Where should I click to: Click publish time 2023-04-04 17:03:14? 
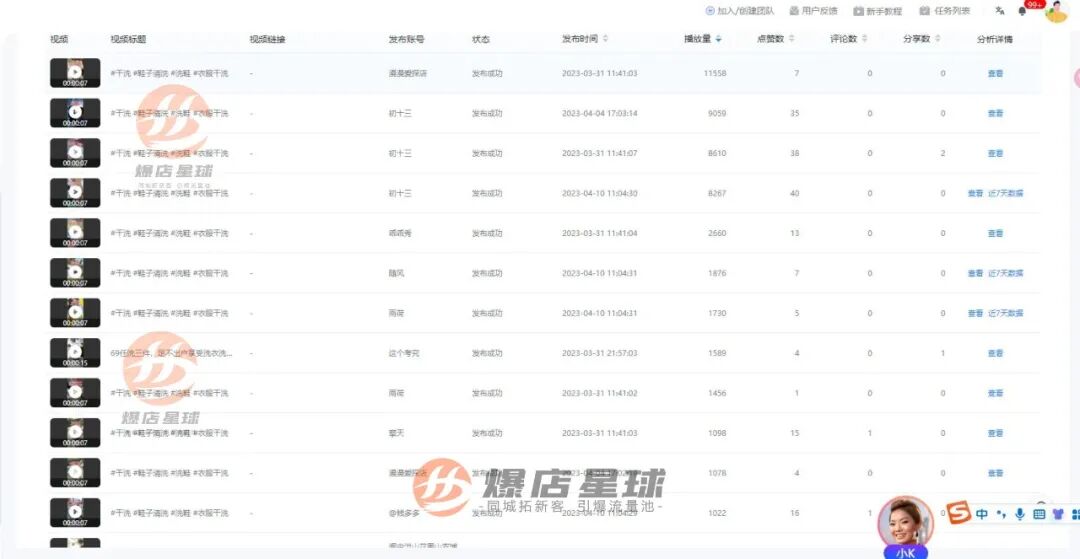(x=600, y=113)
